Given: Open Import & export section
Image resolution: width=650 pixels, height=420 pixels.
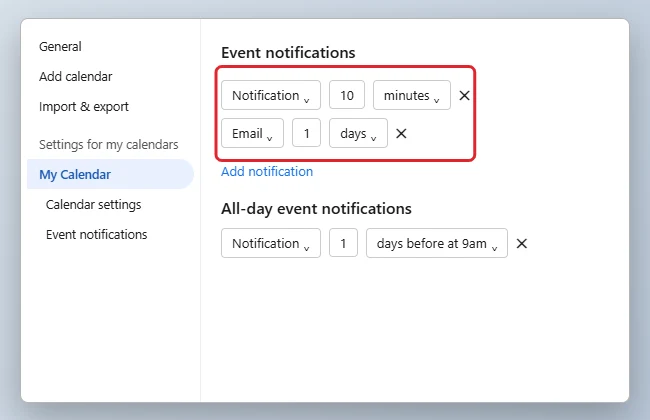Looking at the screenshot, I should [x=84, y=107].
